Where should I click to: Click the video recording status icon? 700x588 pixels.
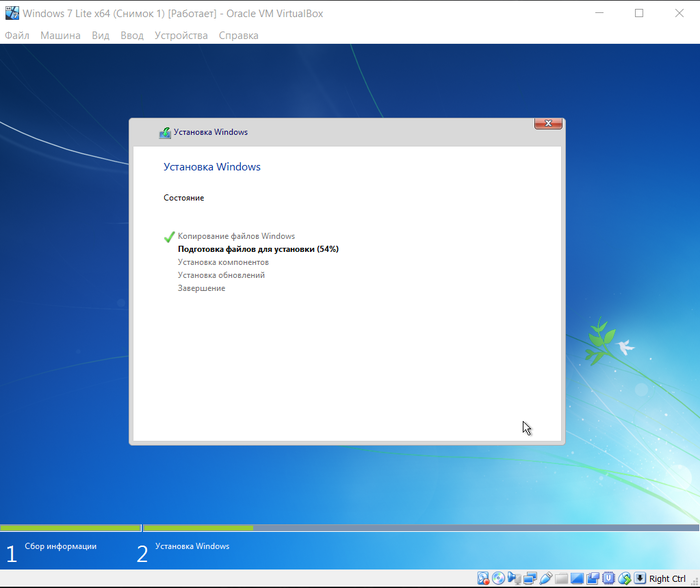(x=593, y=578)
